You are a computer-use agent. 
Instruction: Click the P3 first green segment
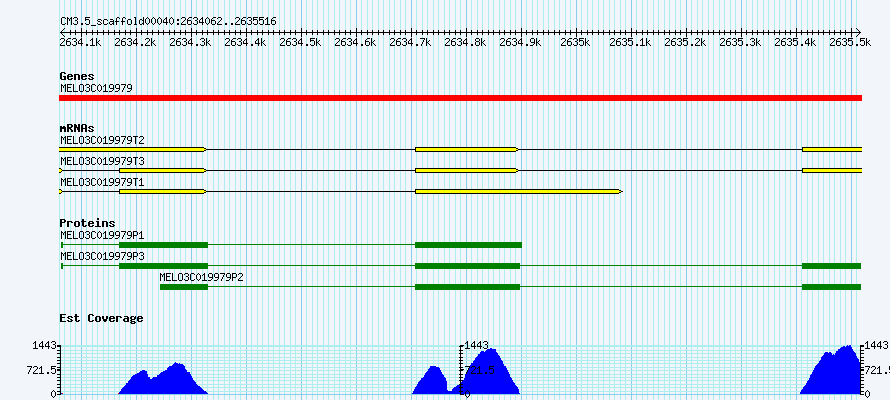(163, 266)
